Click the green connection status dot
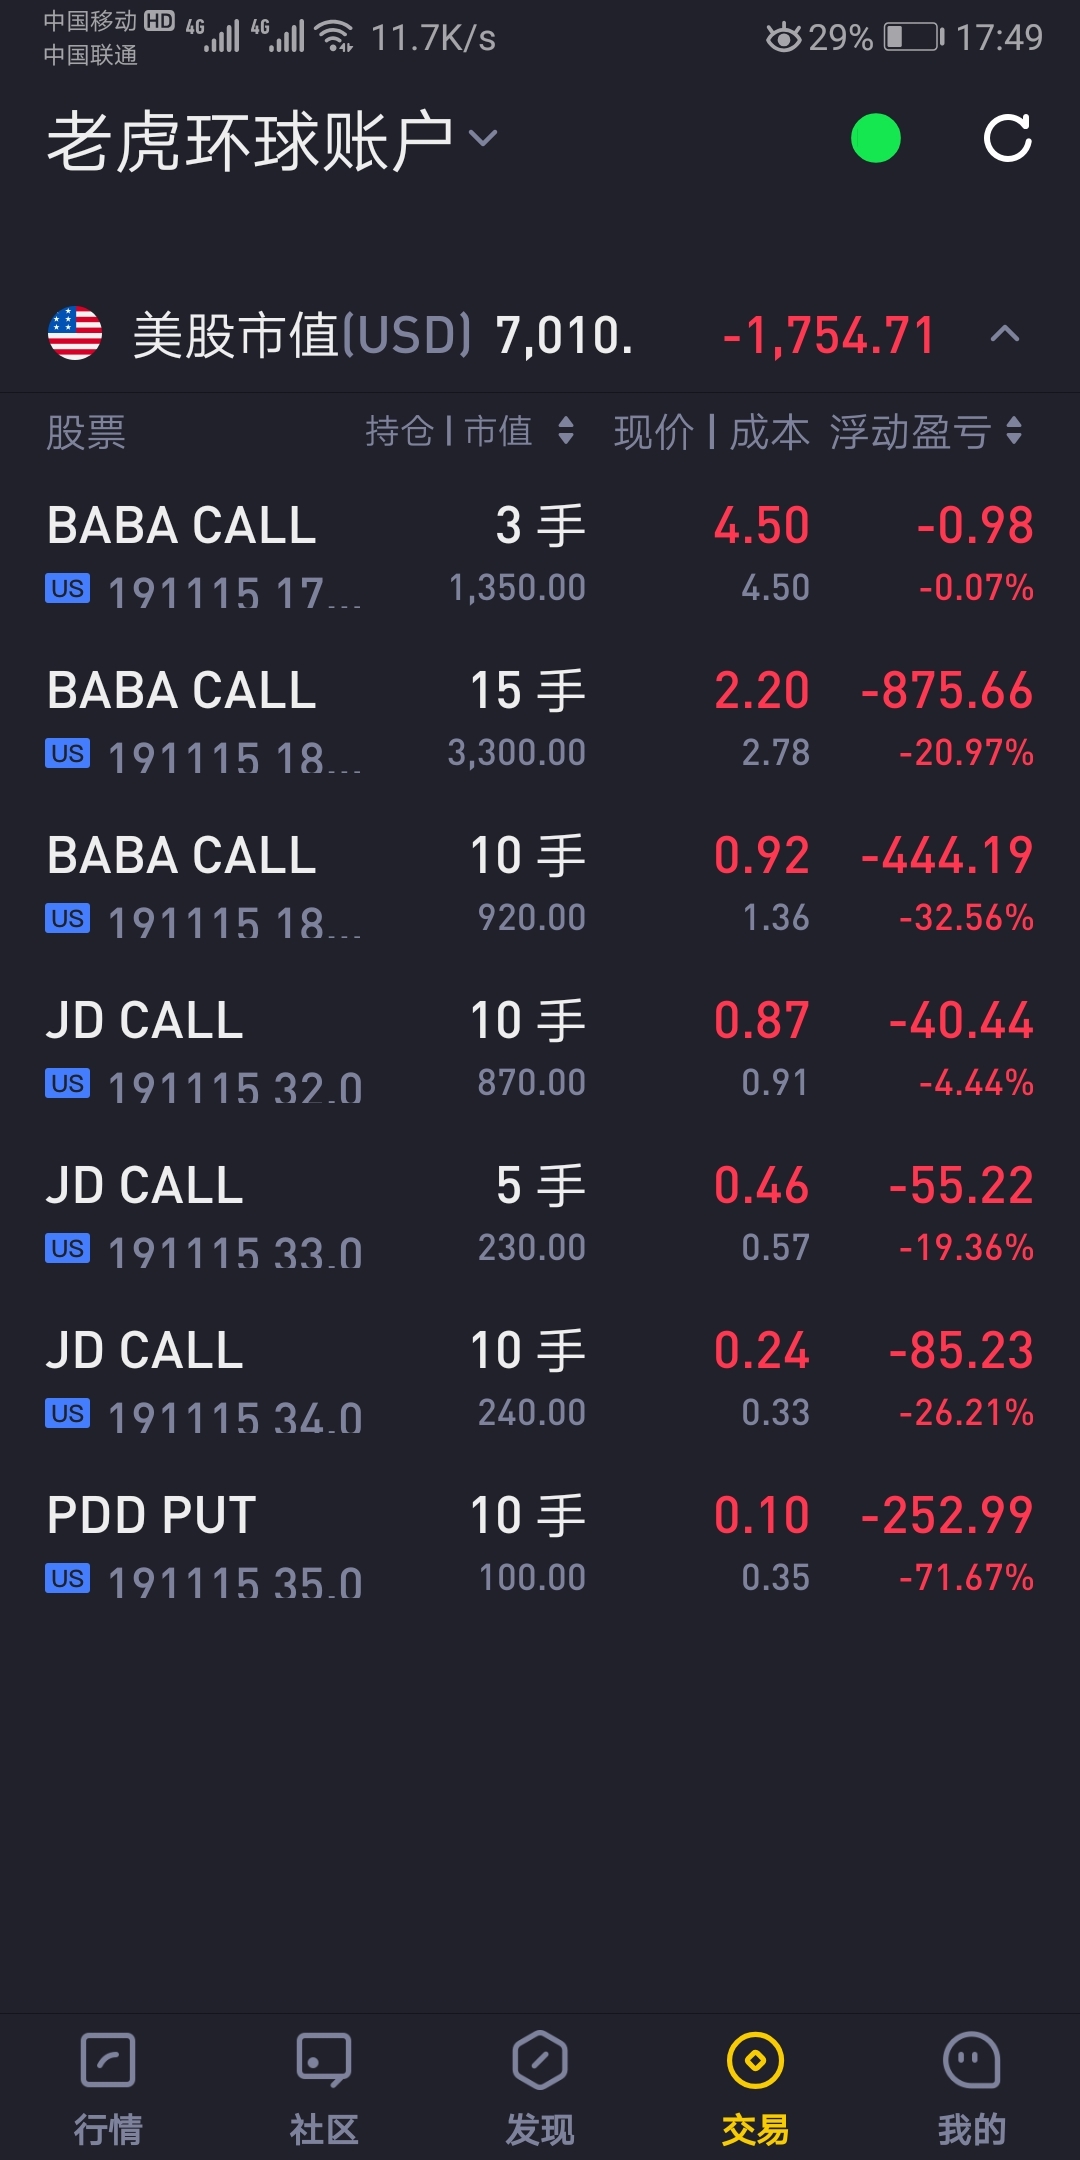The image size is (1080, 2160). point(875,138)
